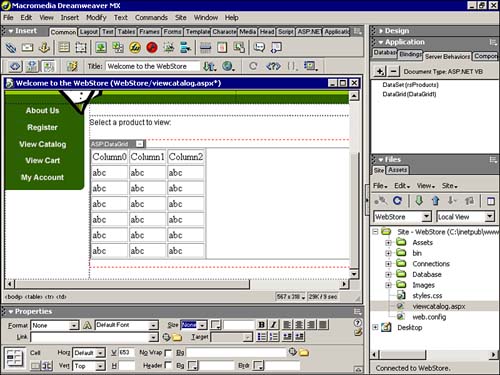Insert Date icon
This screenshot has width=500, height=375.
[222, 48]
